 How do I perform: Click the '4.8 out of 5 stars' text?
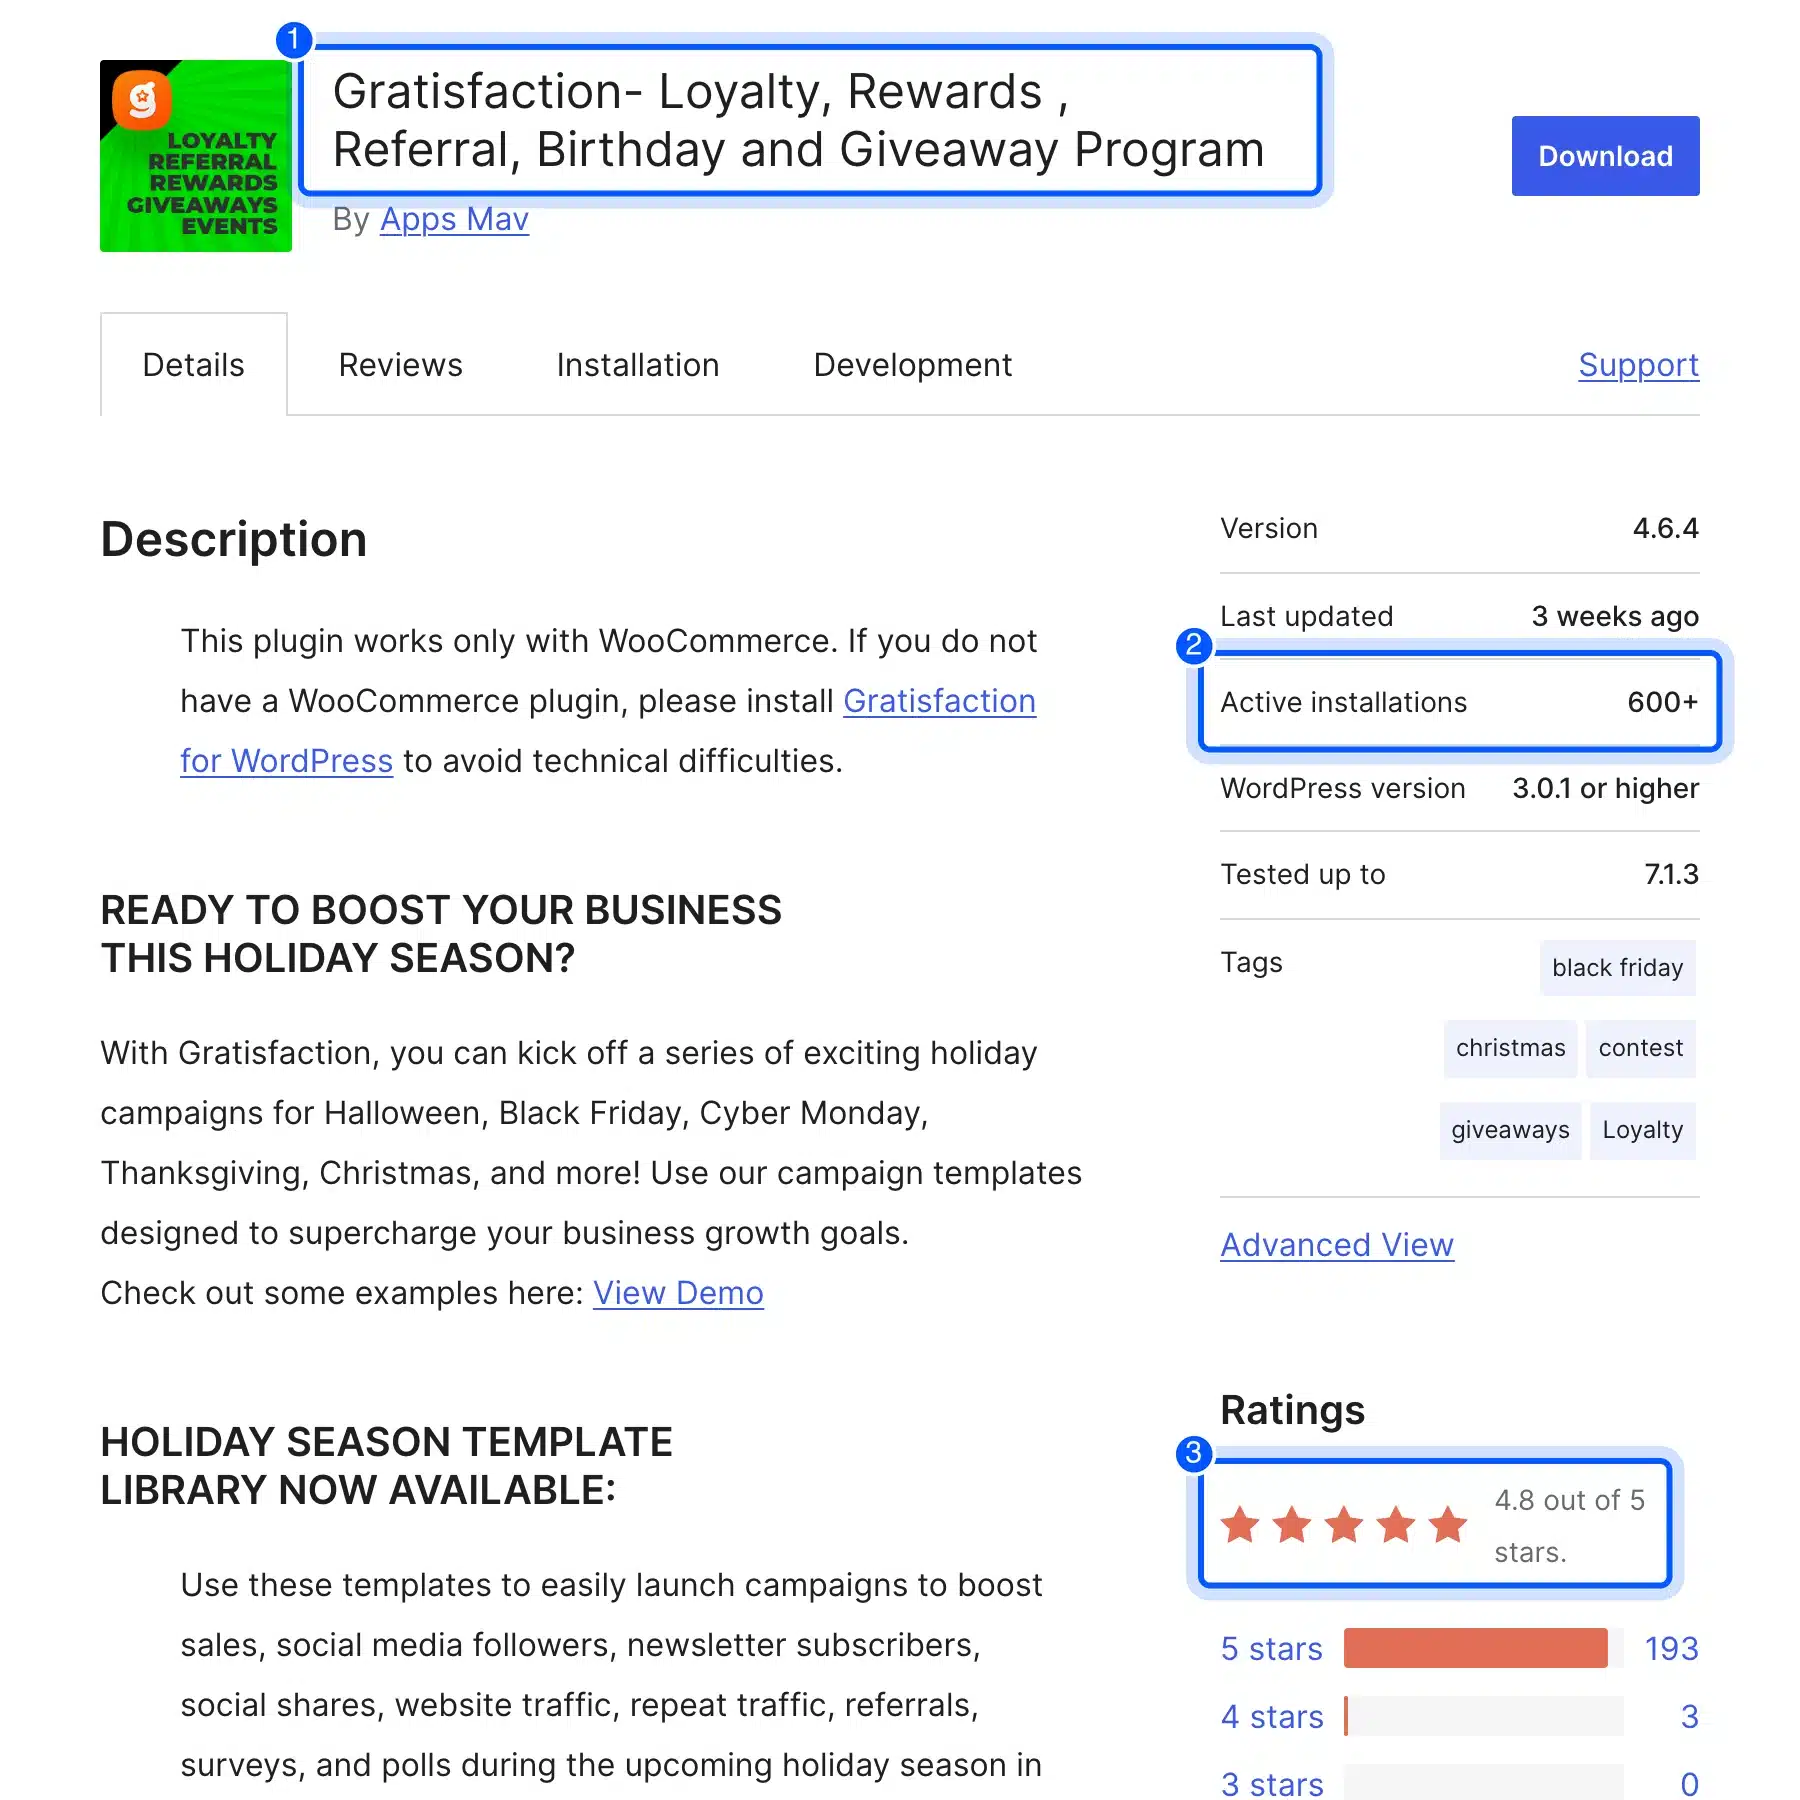coord(1570,1526)
